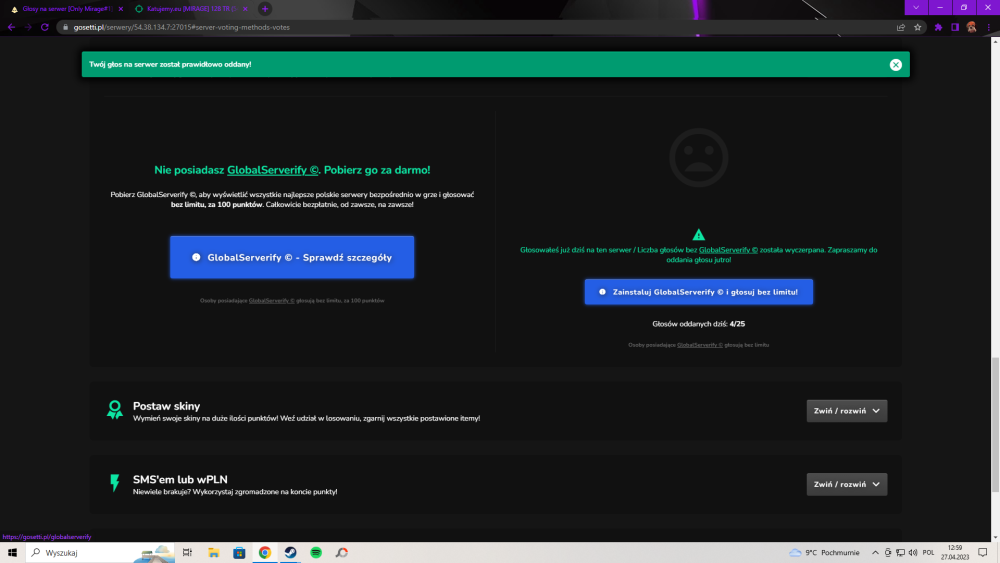The image size is (1000, 563).
Task: Open weather widget 9°C Pochmurnie
Action: 824,553
